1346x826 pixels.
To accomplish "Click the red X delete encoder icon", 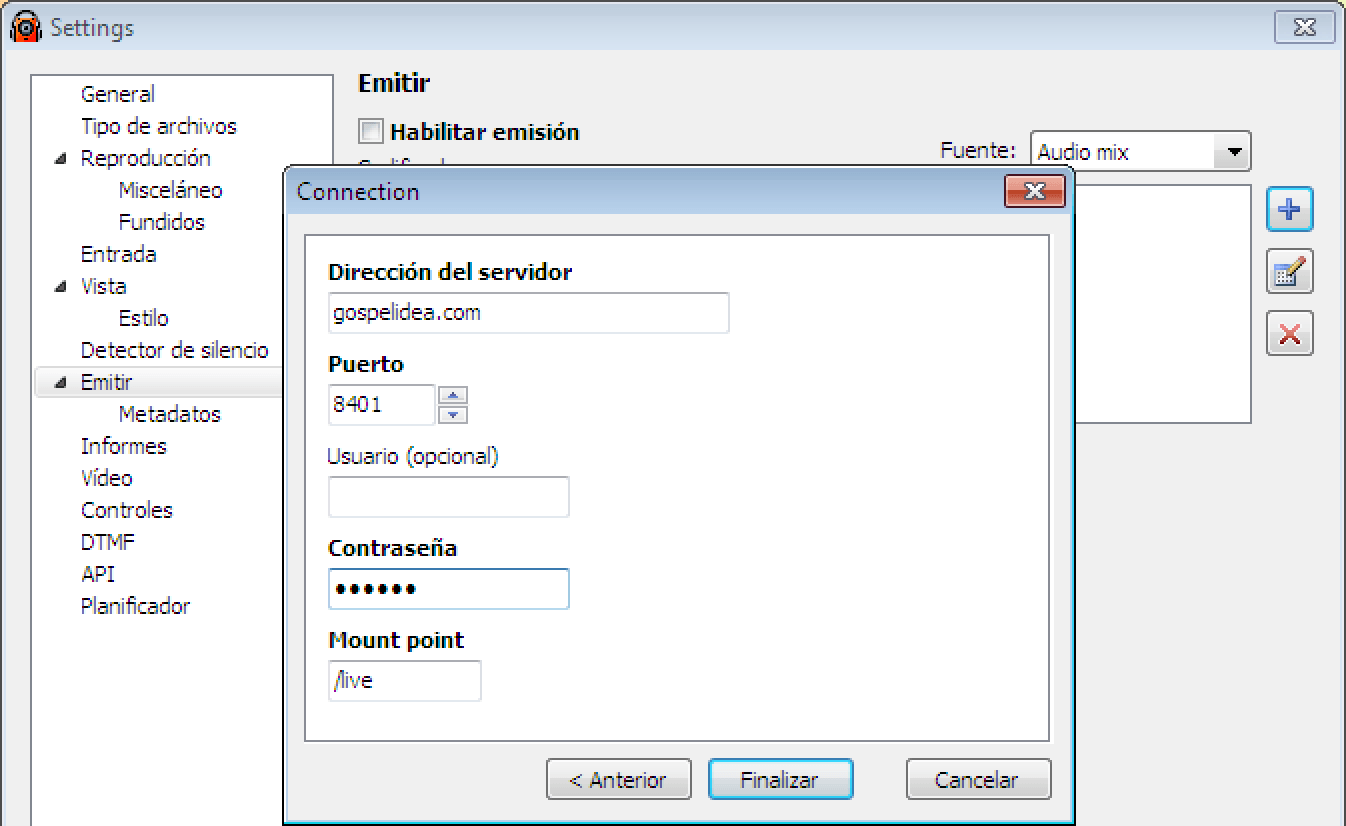I will [1289, 334].
